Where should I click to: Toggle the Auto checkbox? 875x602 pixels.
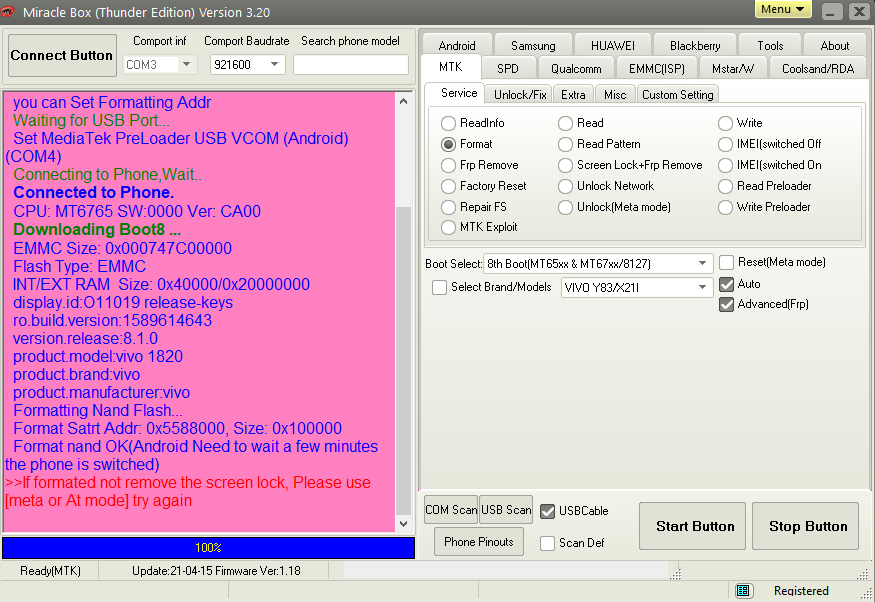(x=726, y=284)
